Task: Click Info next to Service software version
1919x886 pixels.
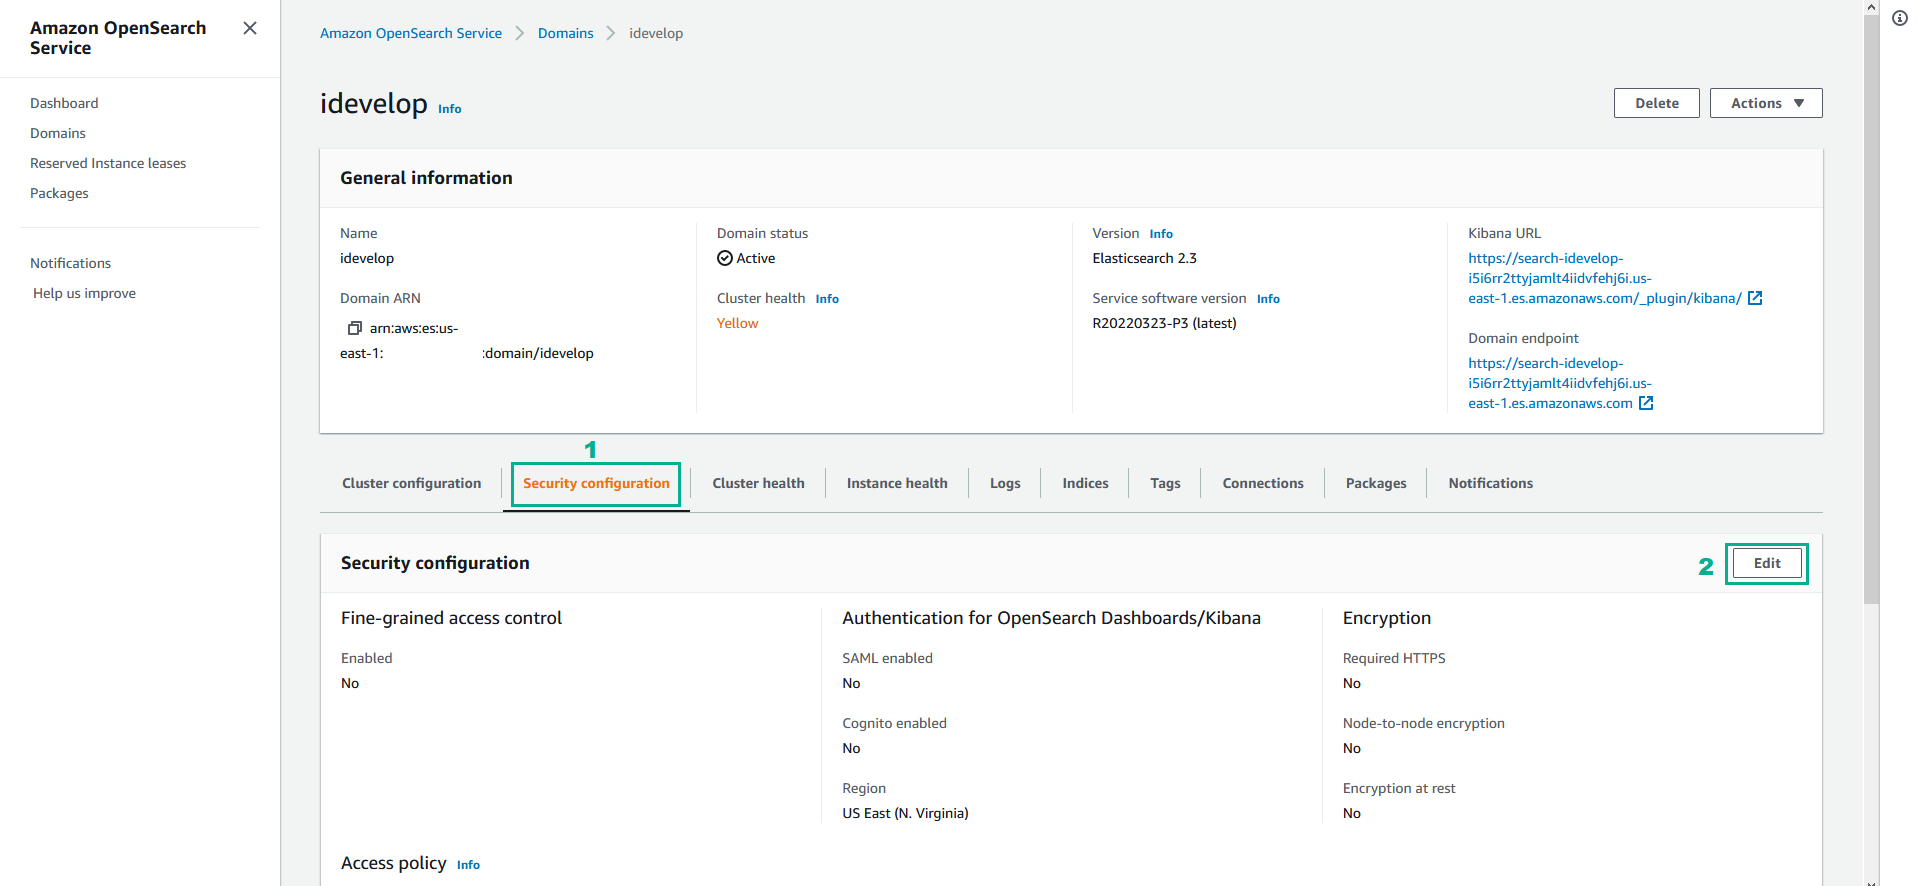Action: (x=1268, y=299)
